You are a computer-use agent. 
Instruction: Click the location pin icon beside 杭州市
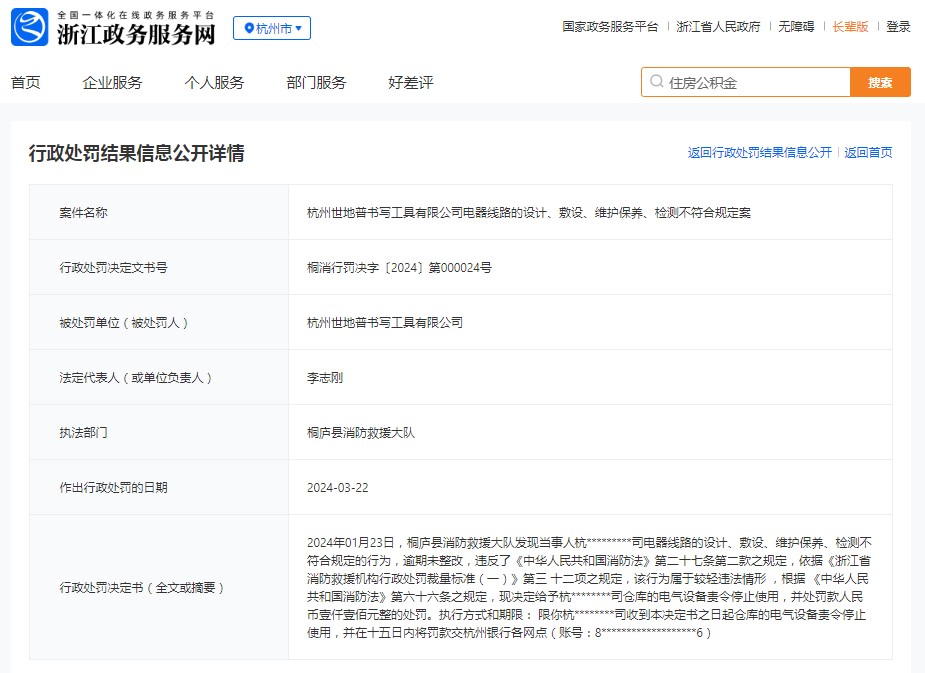pos(249,28)
